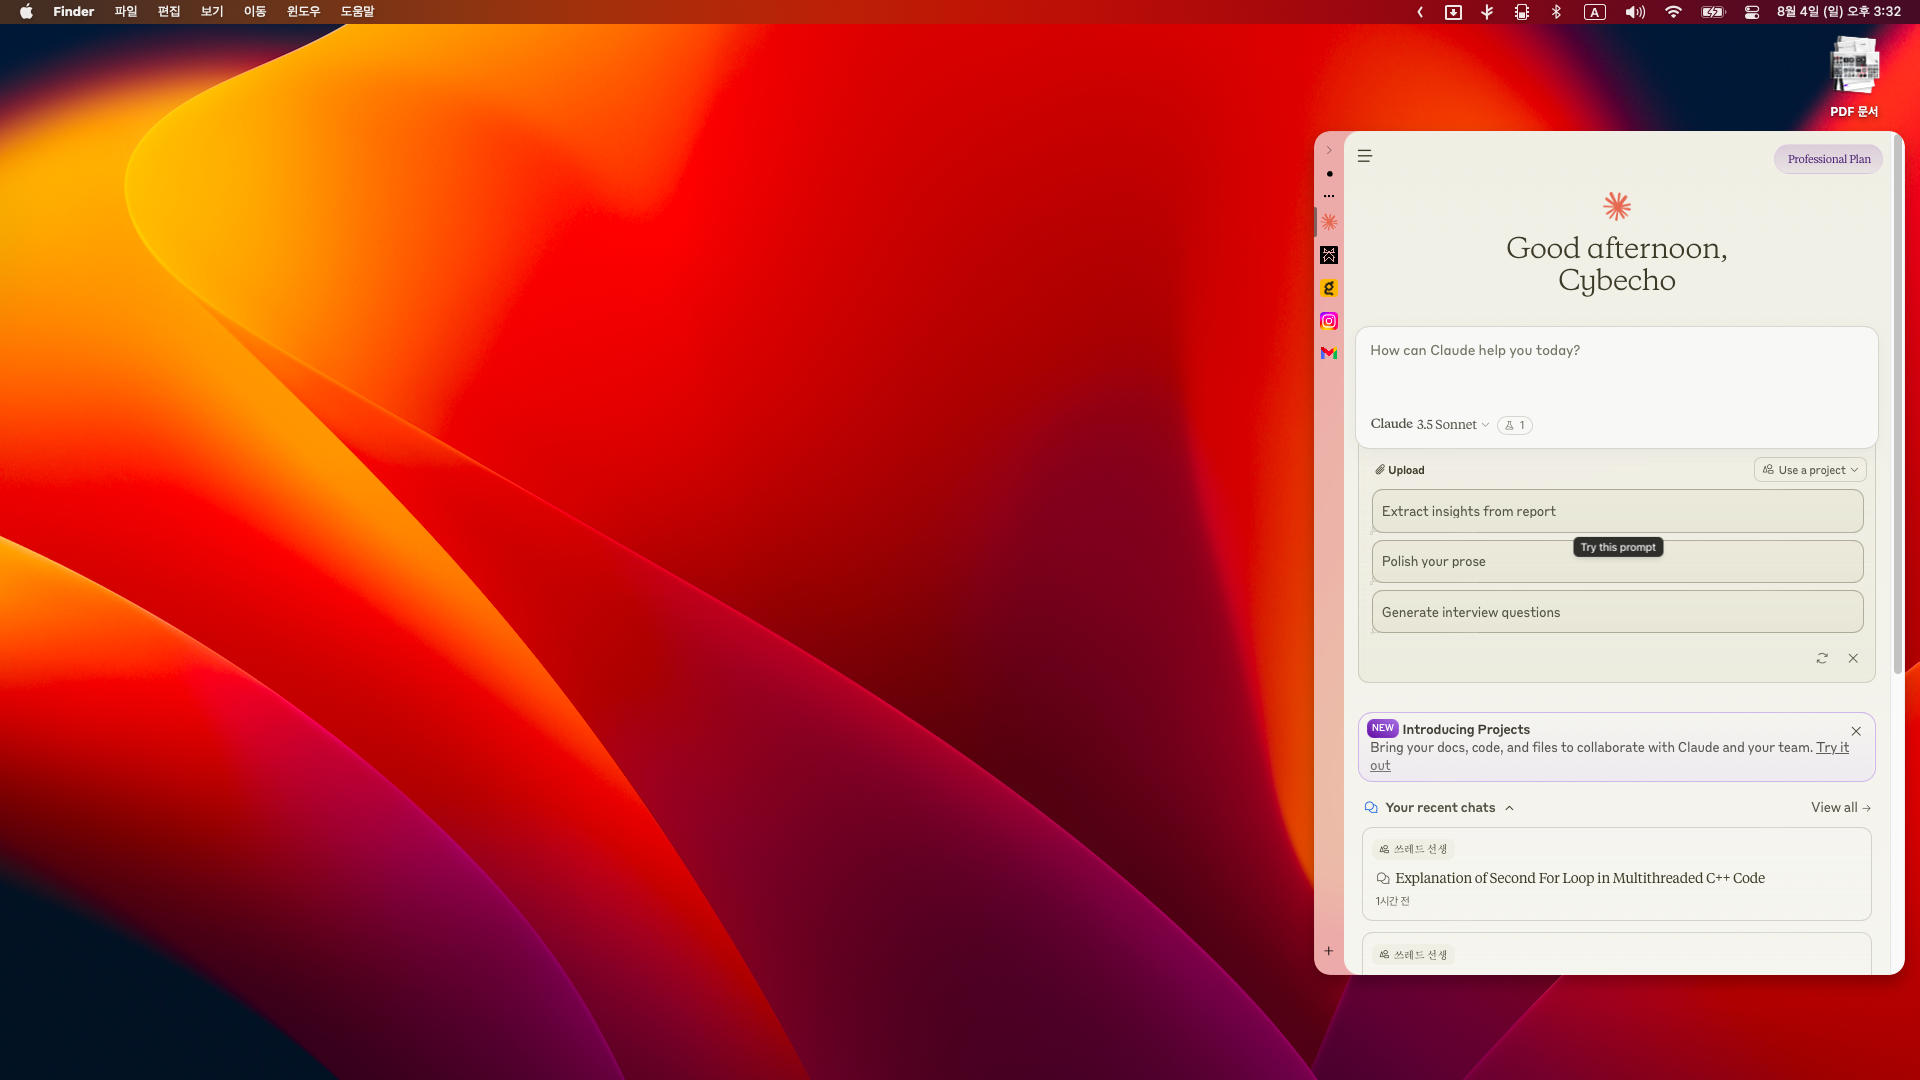This screenshot has height=1080, width=1920.
Task: Choose 'Polish your prose' prompt
Action: [x=1617, y=562]
